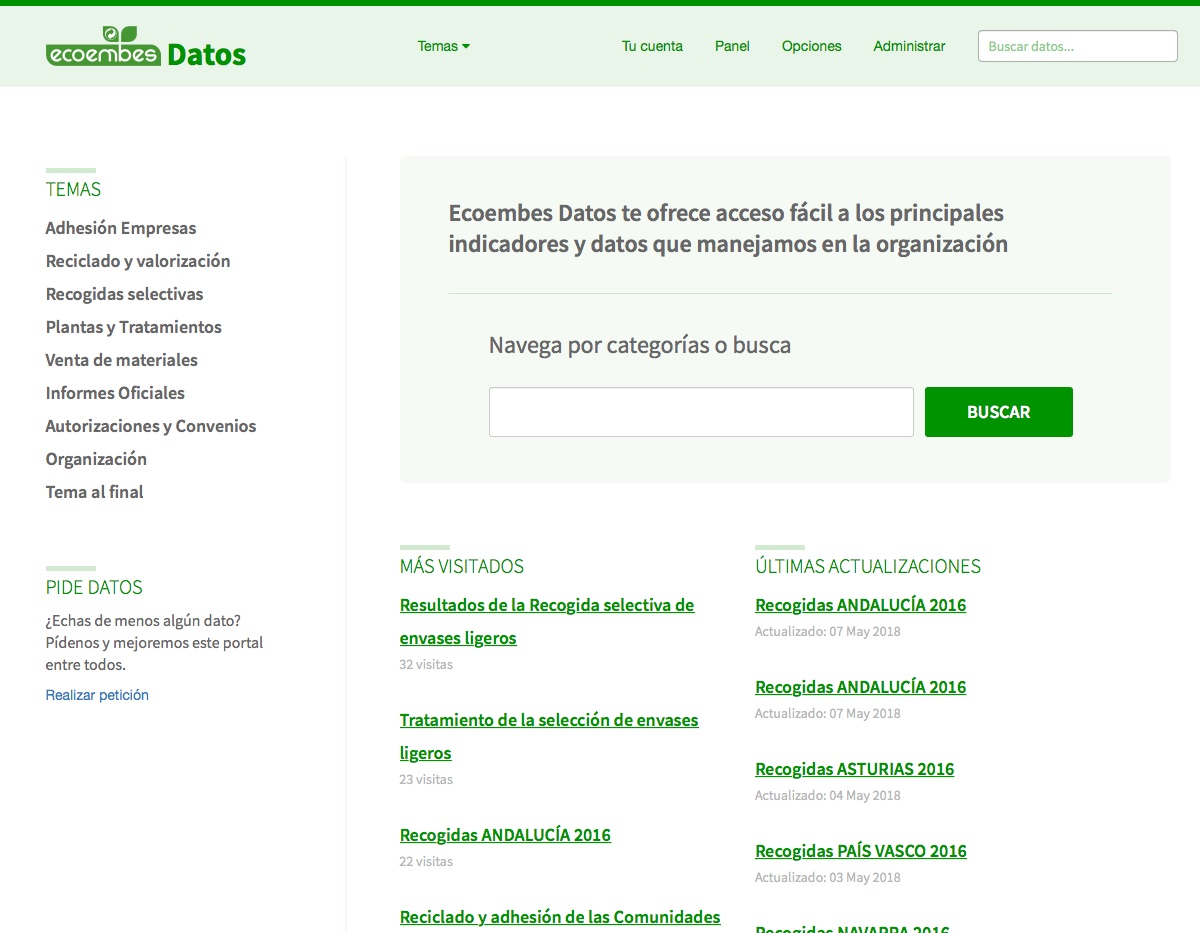Select Administrar in the header
The image size is (1200, 933).
[x=909, y=46]
